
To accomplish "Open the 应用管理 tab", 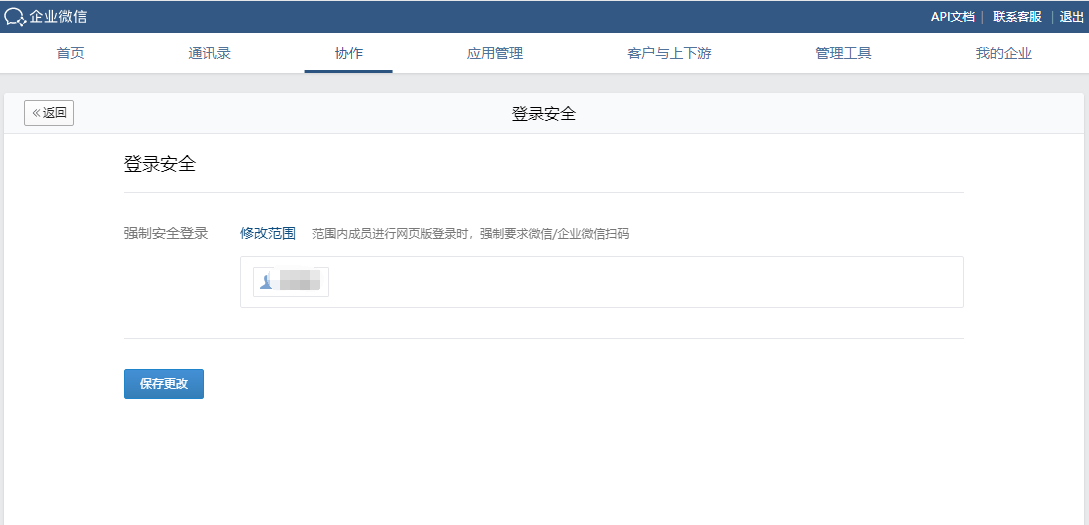I will pyautogui.click(x=495, y=53).
